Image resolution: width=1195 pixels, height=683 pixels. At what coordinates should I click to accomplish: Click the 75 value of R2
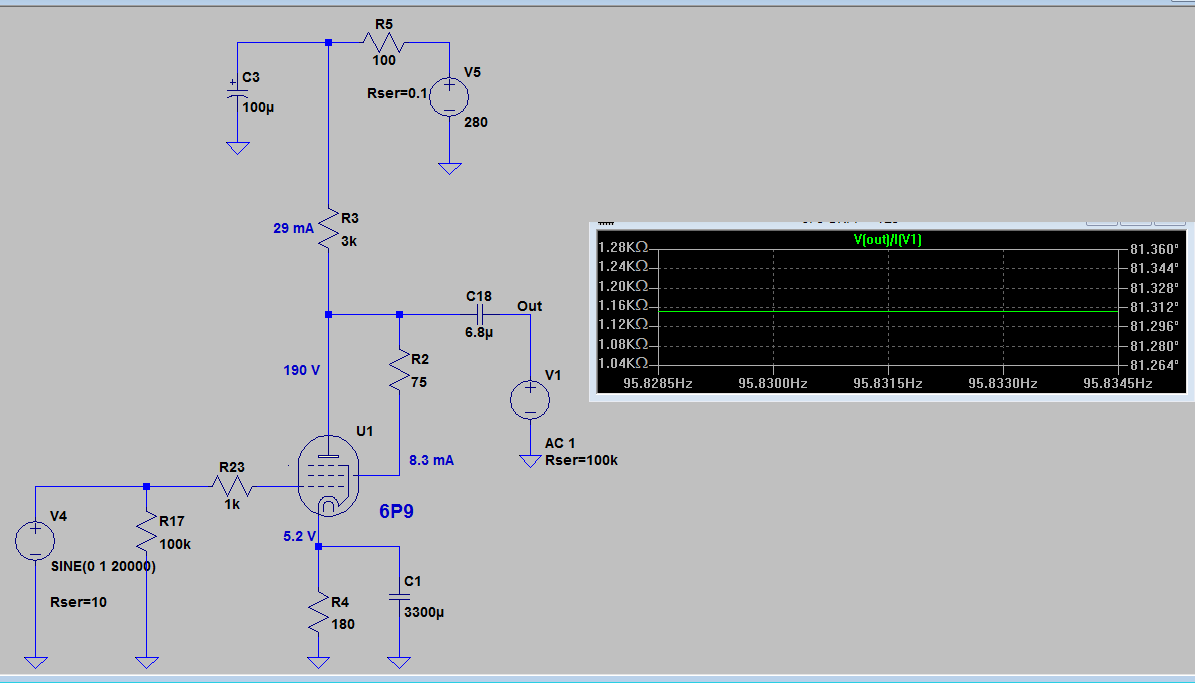[419, 382]
